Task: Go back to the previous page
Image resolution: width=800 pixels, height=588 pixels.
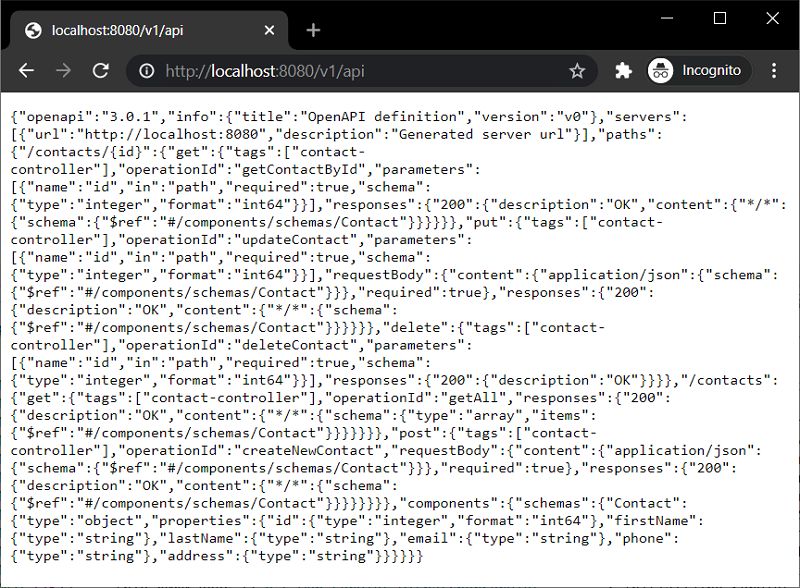Action: pos(26,70)
